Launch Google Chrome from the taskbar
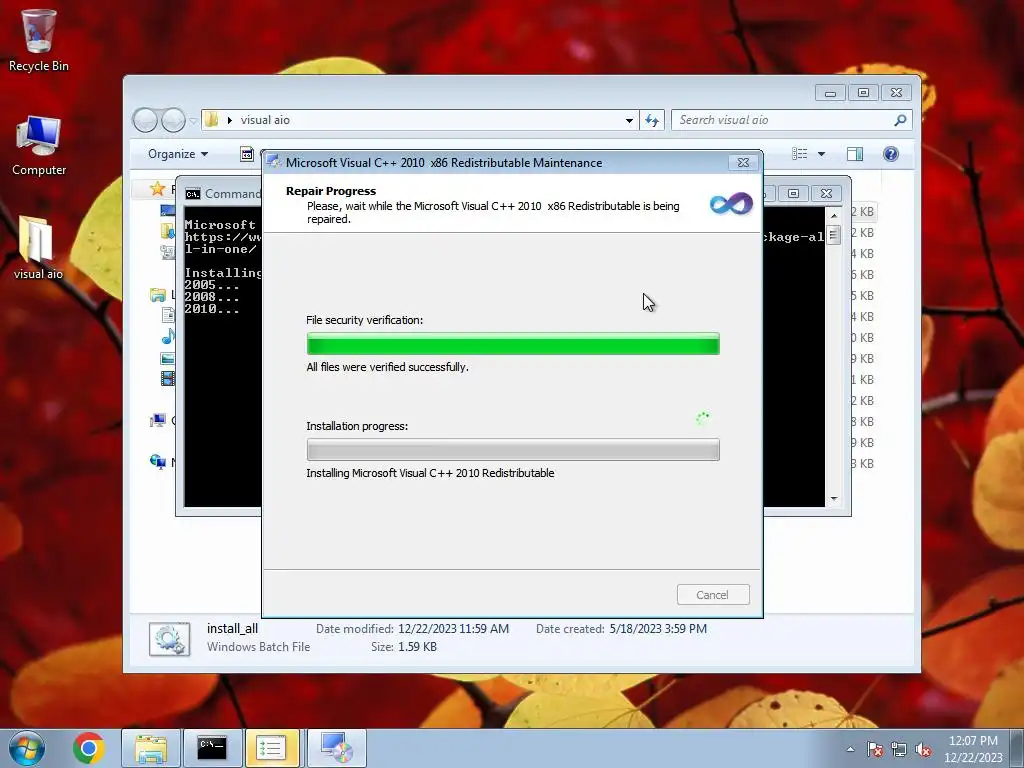The width and height of the screenshot is (1024, 768). pos(89,748)
